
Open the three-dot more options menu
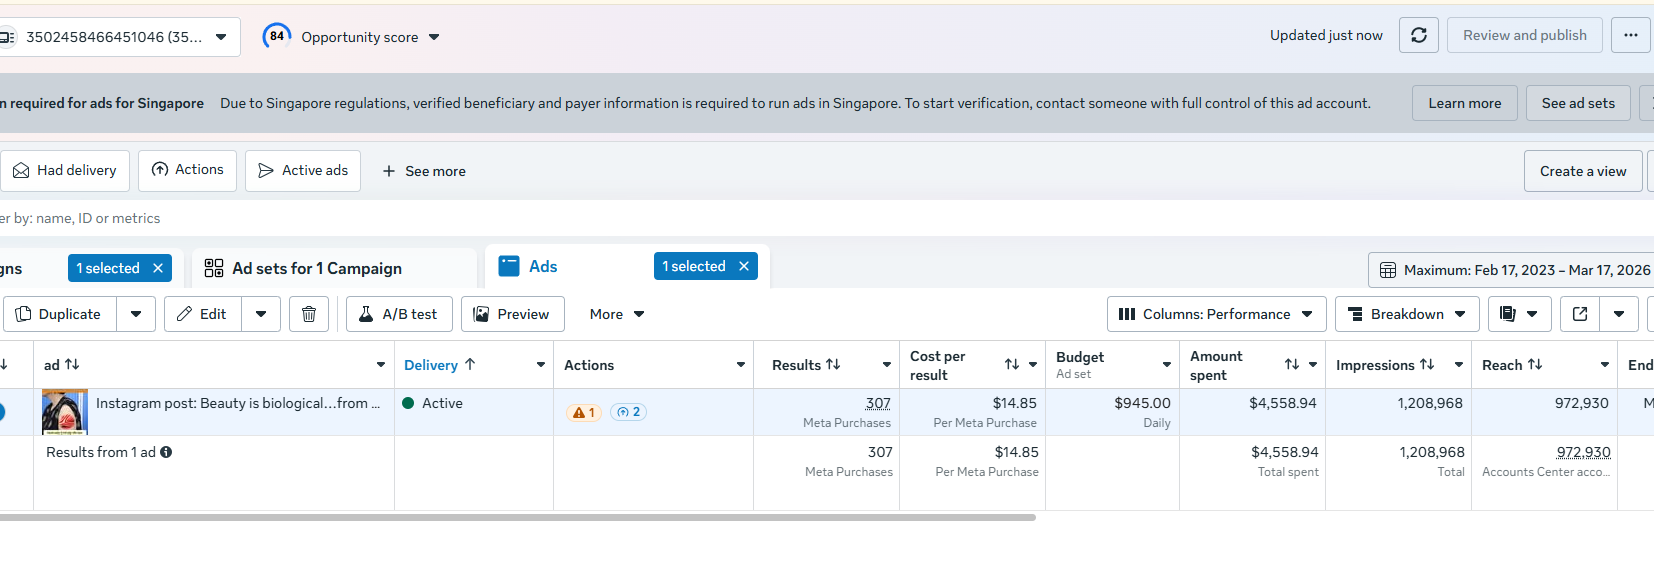click(x=1630, y=35)
